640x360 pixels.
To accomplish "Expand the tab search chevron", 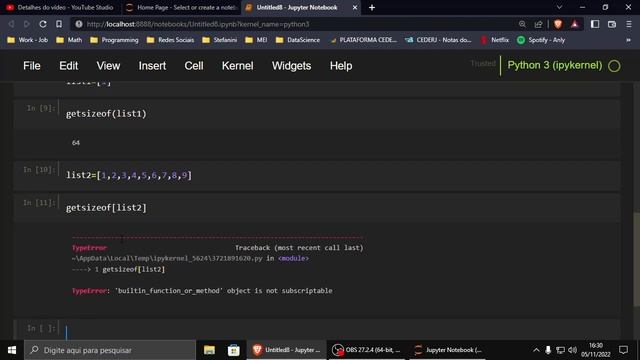I will [x=559, y=7].
